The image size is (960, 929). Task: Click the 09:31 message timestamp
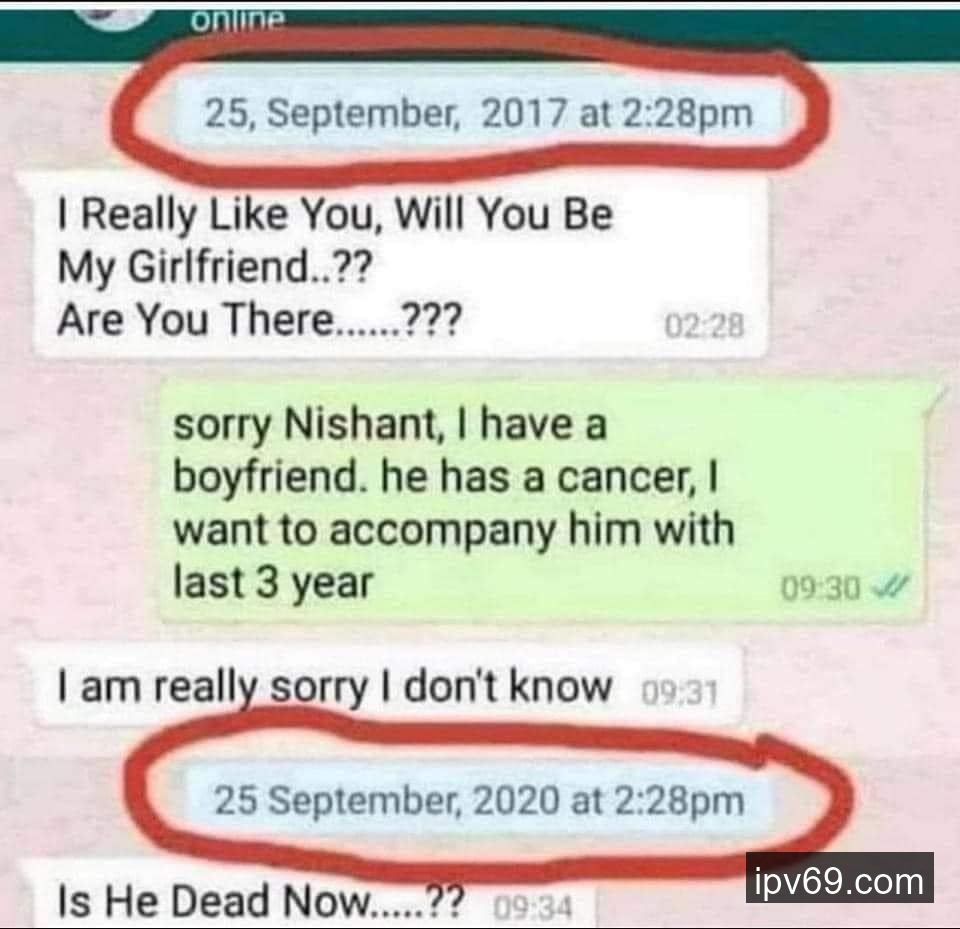[x=678, y=694]
